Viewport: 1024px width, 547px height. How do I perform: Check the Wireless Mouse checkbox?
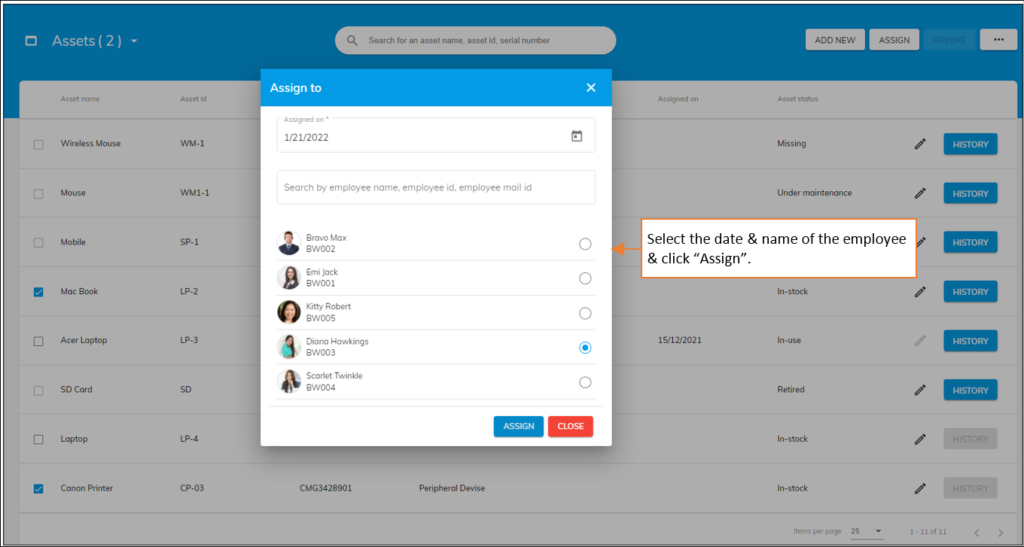tap(38, 144)
